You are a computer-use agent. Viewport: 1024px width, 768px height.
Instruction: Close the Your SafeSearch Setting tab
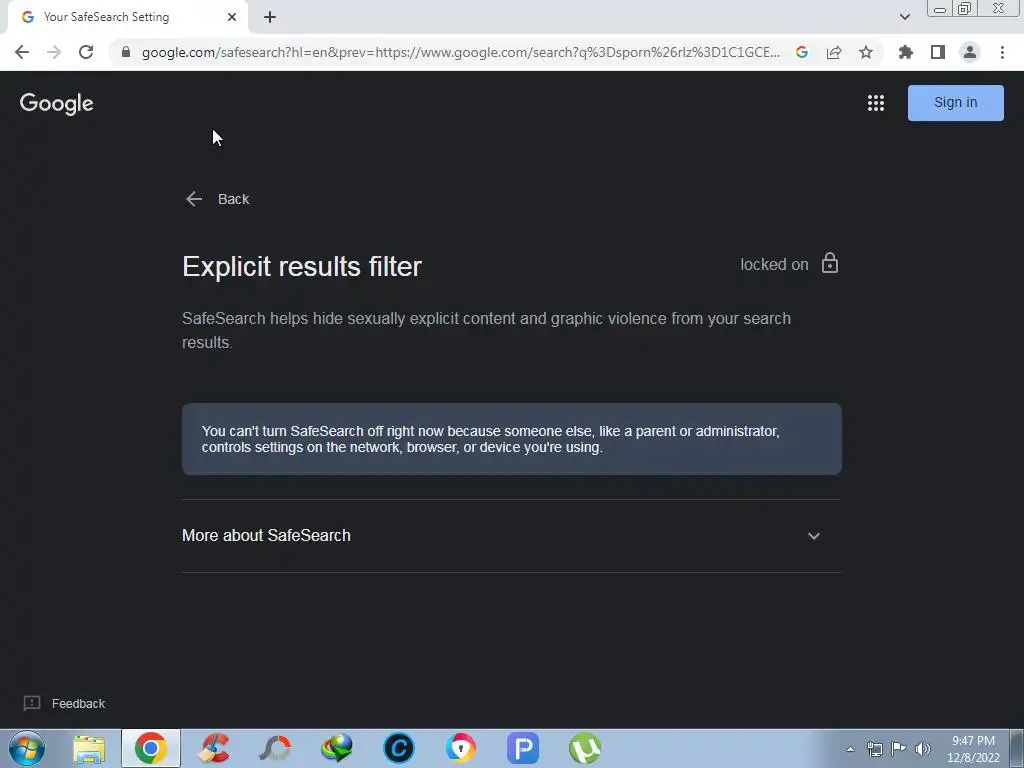click(232, 17)
